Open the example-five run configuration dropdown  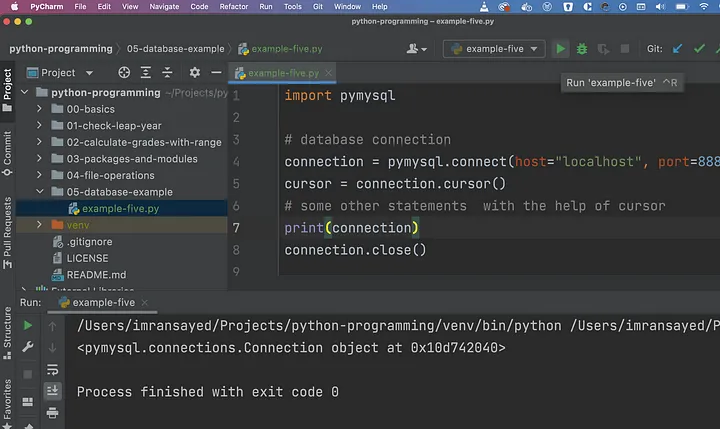[x=494, y=49]
